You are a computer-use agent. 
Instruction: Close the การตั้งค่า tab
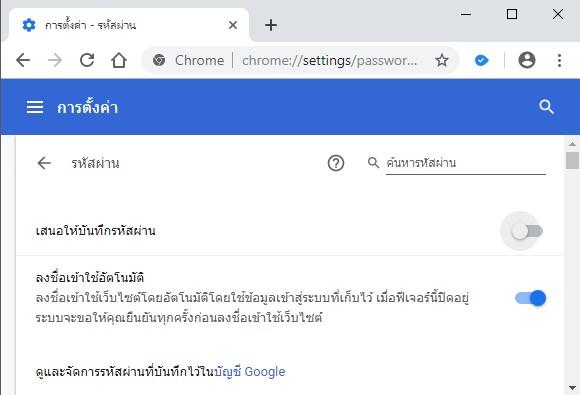(233, 25)
